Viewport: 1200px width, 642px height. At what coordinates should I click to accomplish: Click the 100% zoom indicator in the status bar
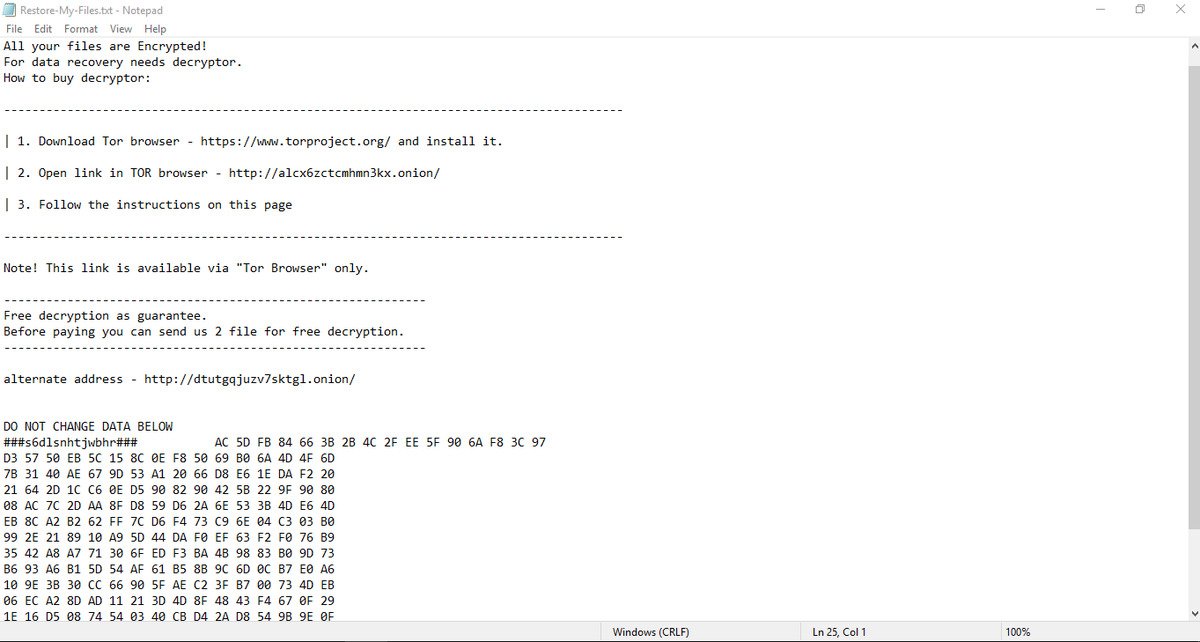click(1018, 632)
